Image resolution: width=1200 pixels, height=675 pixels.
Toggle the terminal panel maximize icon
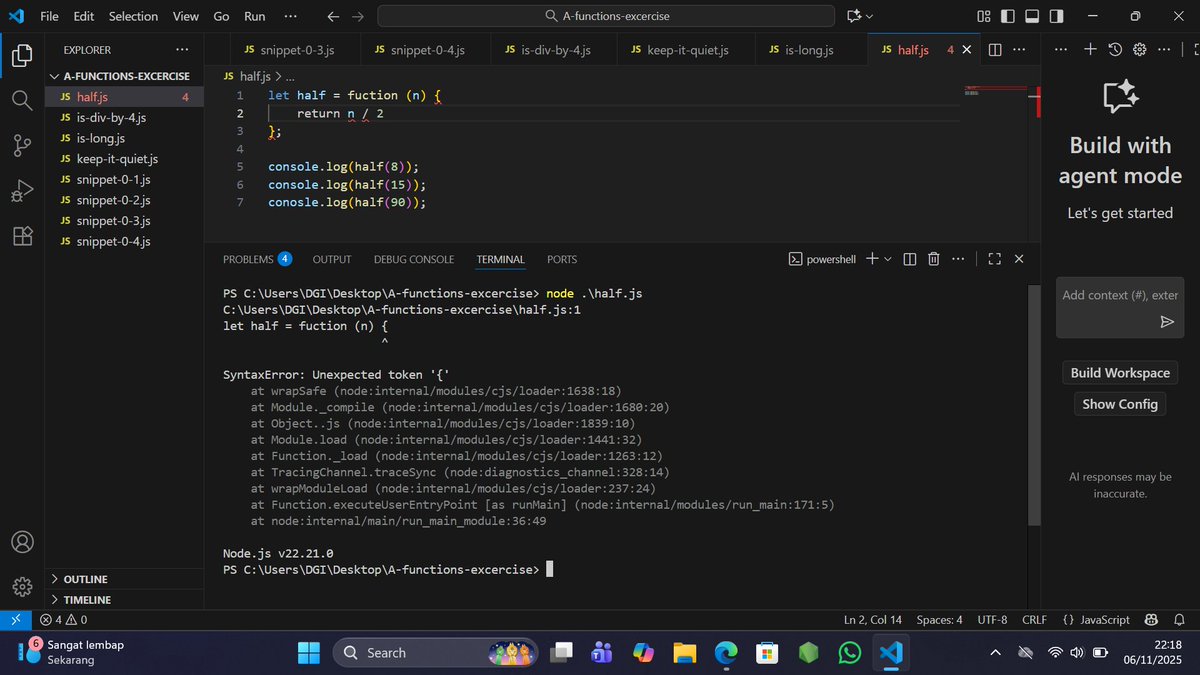[x=994, y=258]
